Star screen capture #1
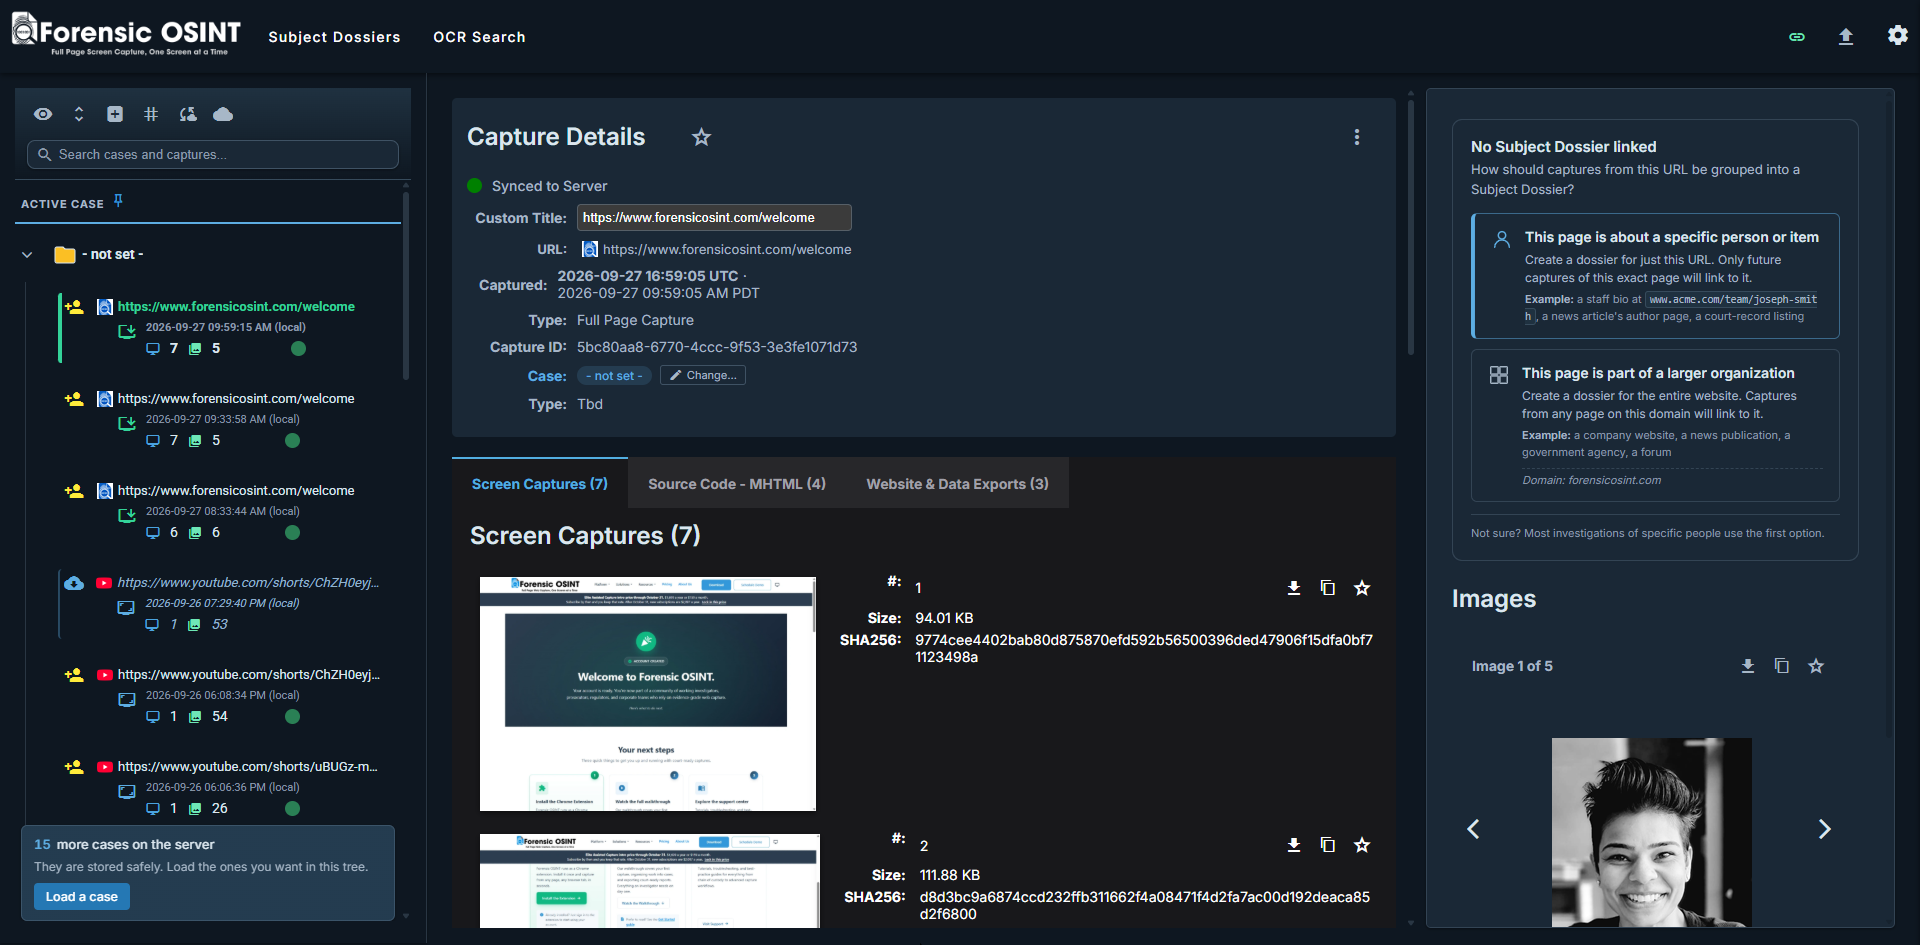1920x945 pixels. coord(1362,588)
